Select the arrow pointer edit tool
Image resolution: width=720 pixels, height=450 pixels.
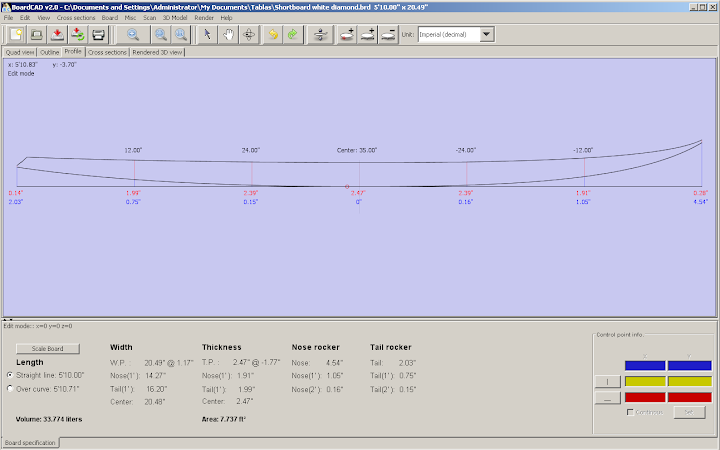pyautogui.click(x=208, y=34)
